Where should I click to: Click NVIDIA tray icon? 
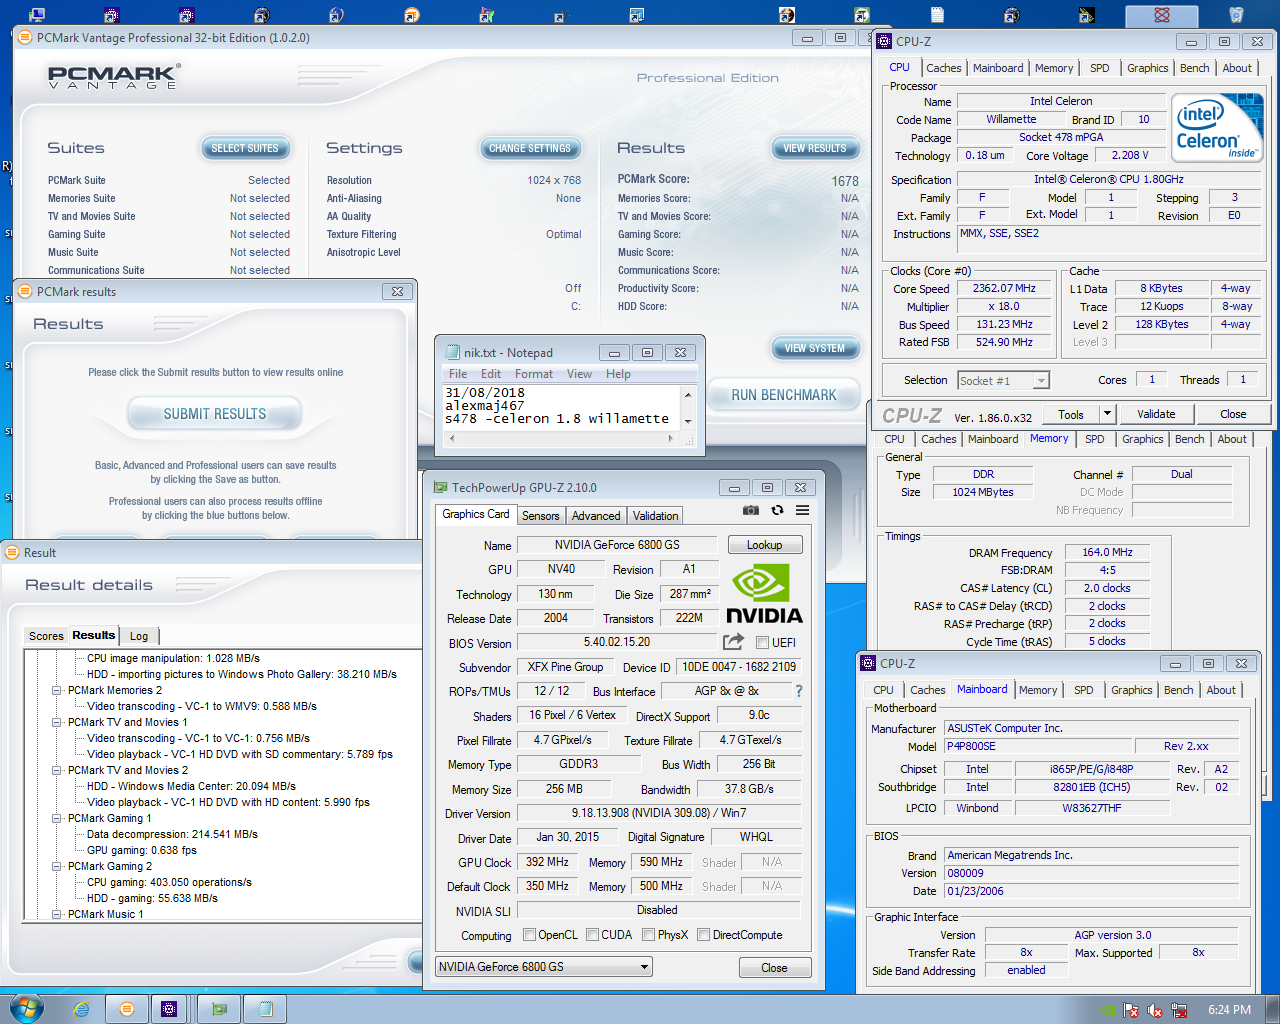coord(1107,1010)
